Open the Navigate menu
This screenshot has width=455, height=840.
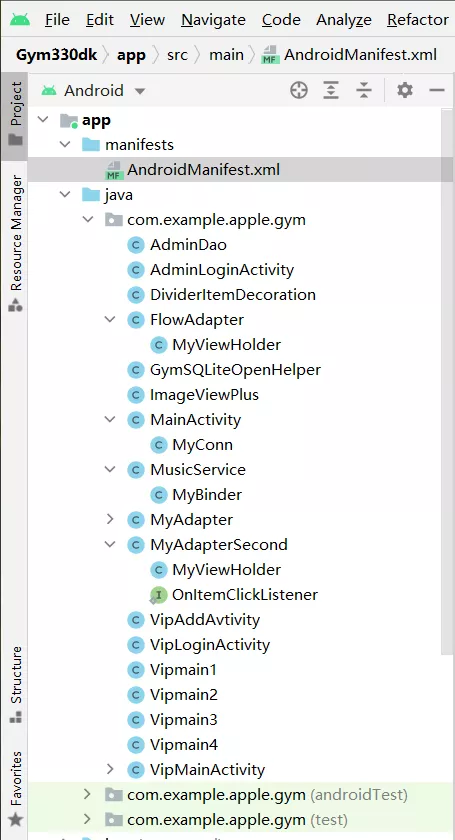(213, 20)
